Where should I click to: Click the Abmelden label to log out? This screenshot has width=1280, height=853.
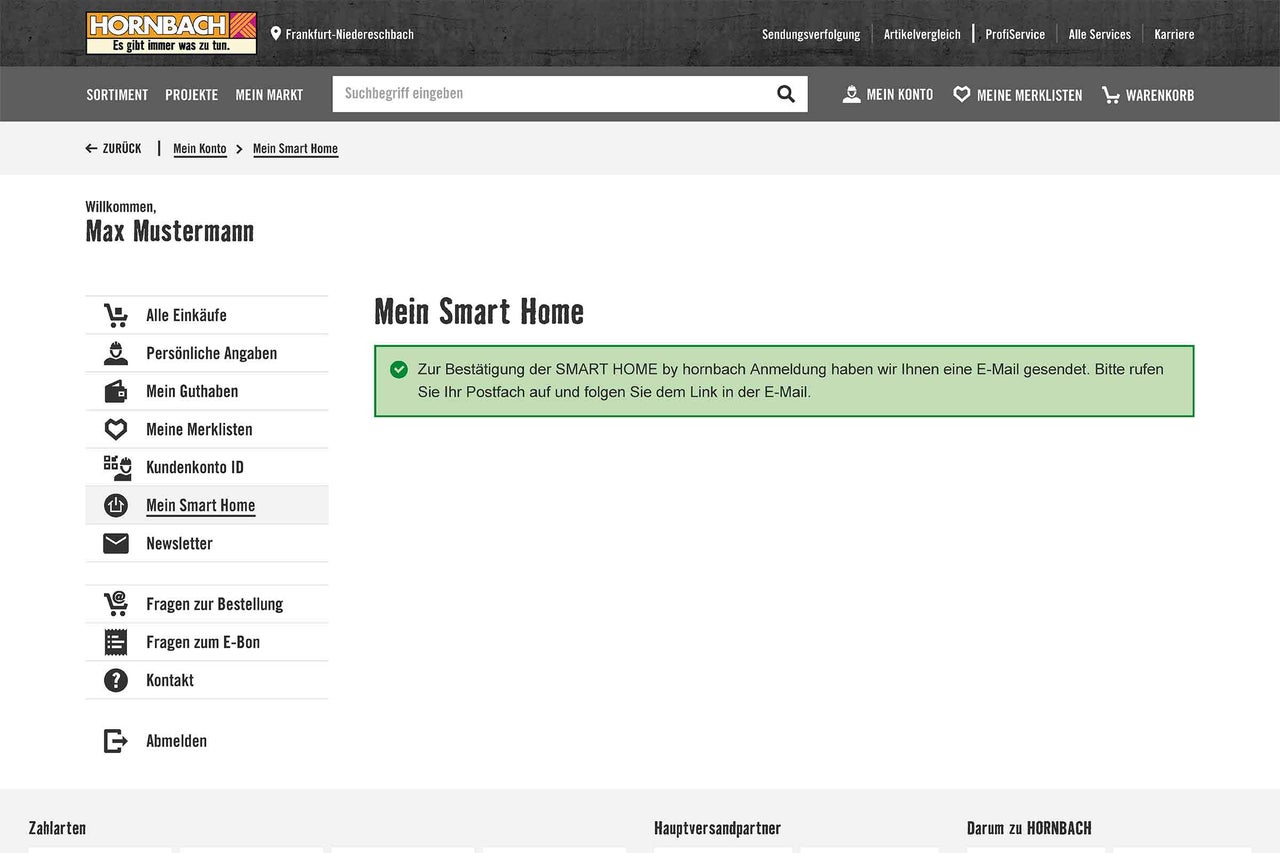pyautogui.click(x=176, y=741)
